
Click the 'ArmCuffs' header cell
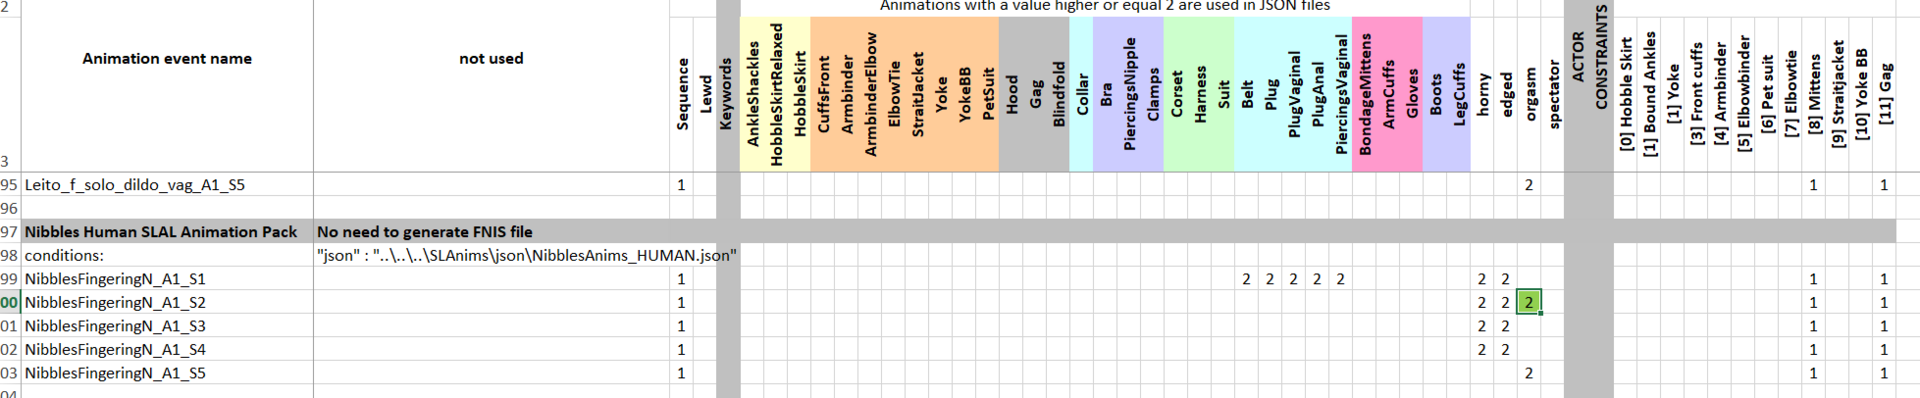point(1388,94)
